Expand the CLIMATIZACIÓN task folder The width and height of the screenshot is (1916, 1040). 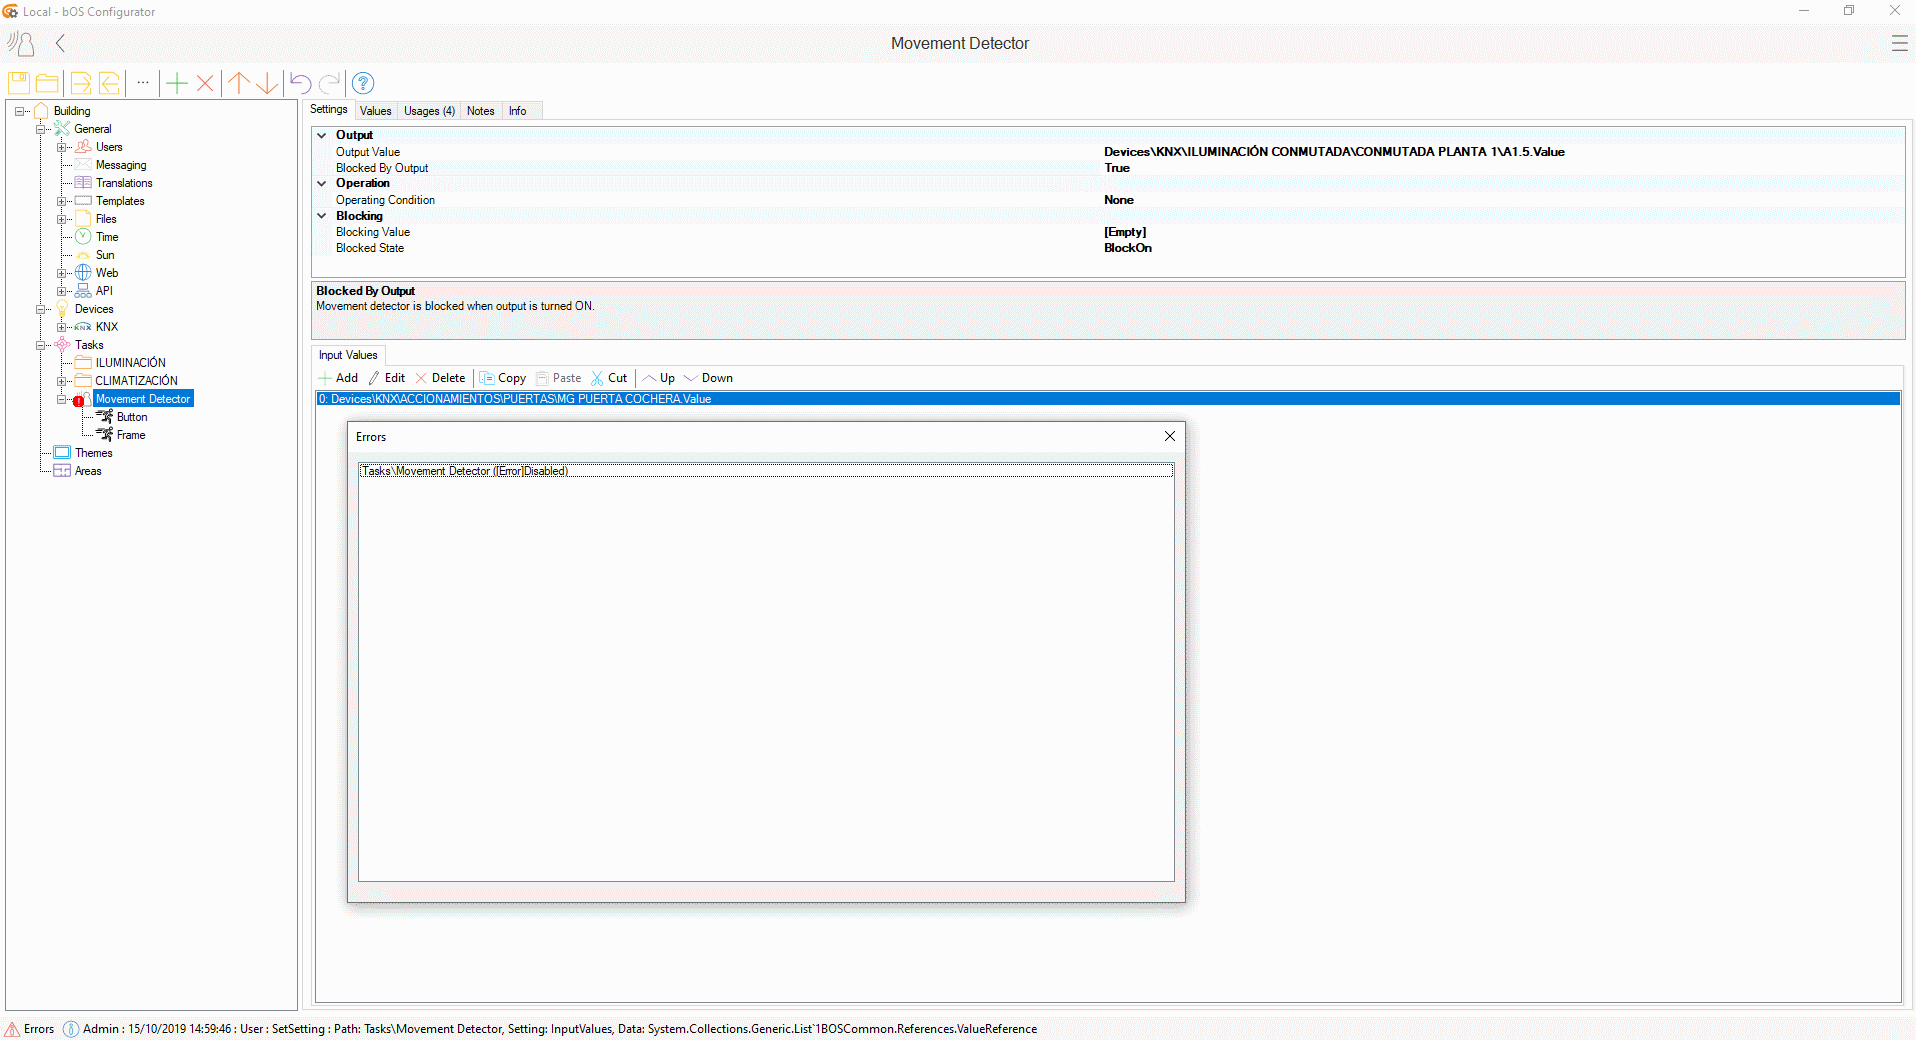click(62, 381)
